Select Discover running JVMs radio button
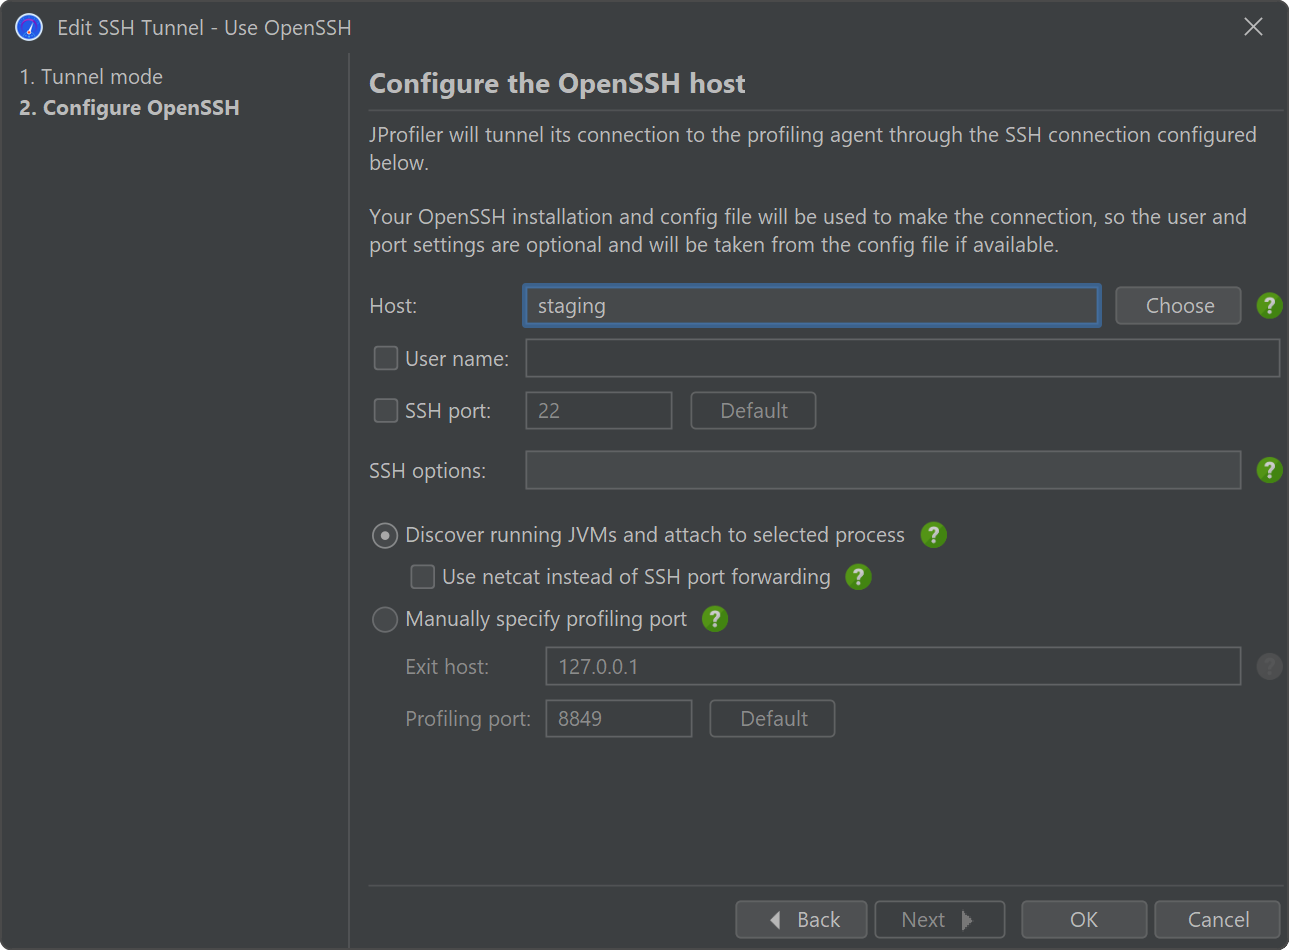 (385, 536)
